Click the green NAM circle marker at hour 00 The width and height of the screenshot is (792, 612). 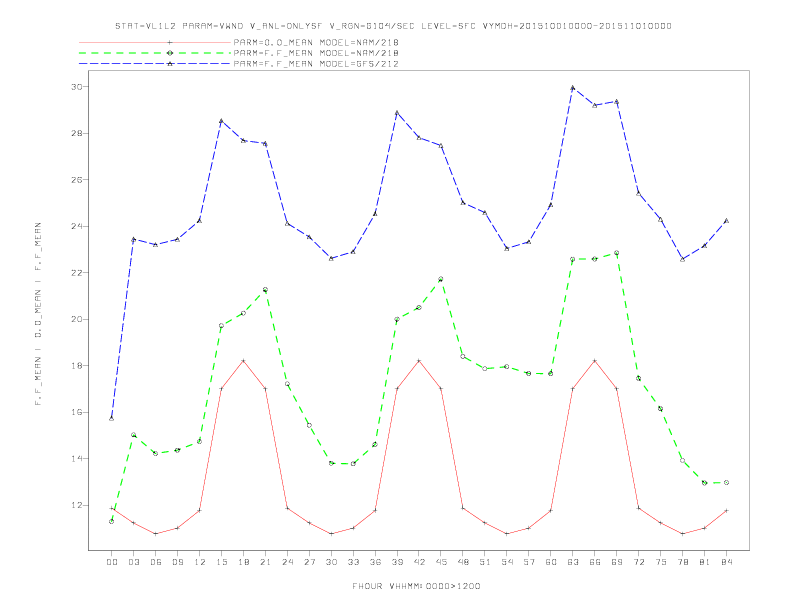click(x=112, y=522)
